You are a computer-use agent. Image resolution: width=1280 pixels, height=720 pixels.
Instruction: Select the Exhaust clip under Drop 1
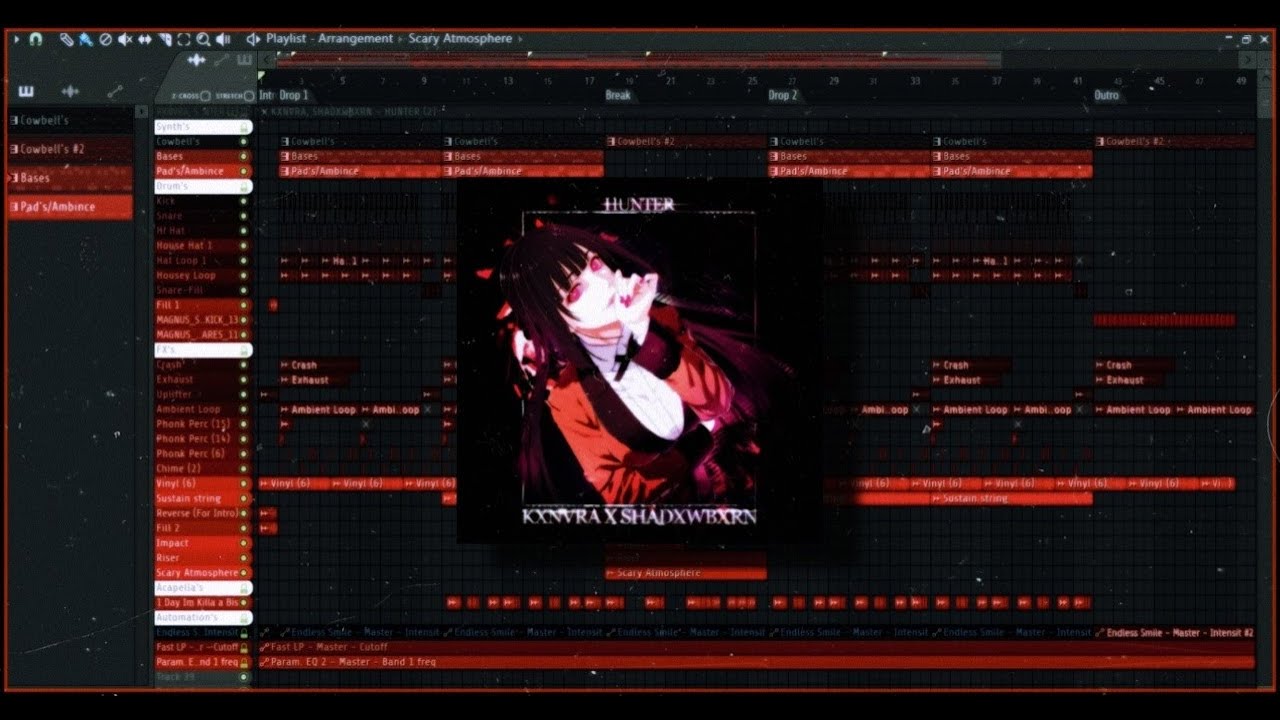[318, 380]
